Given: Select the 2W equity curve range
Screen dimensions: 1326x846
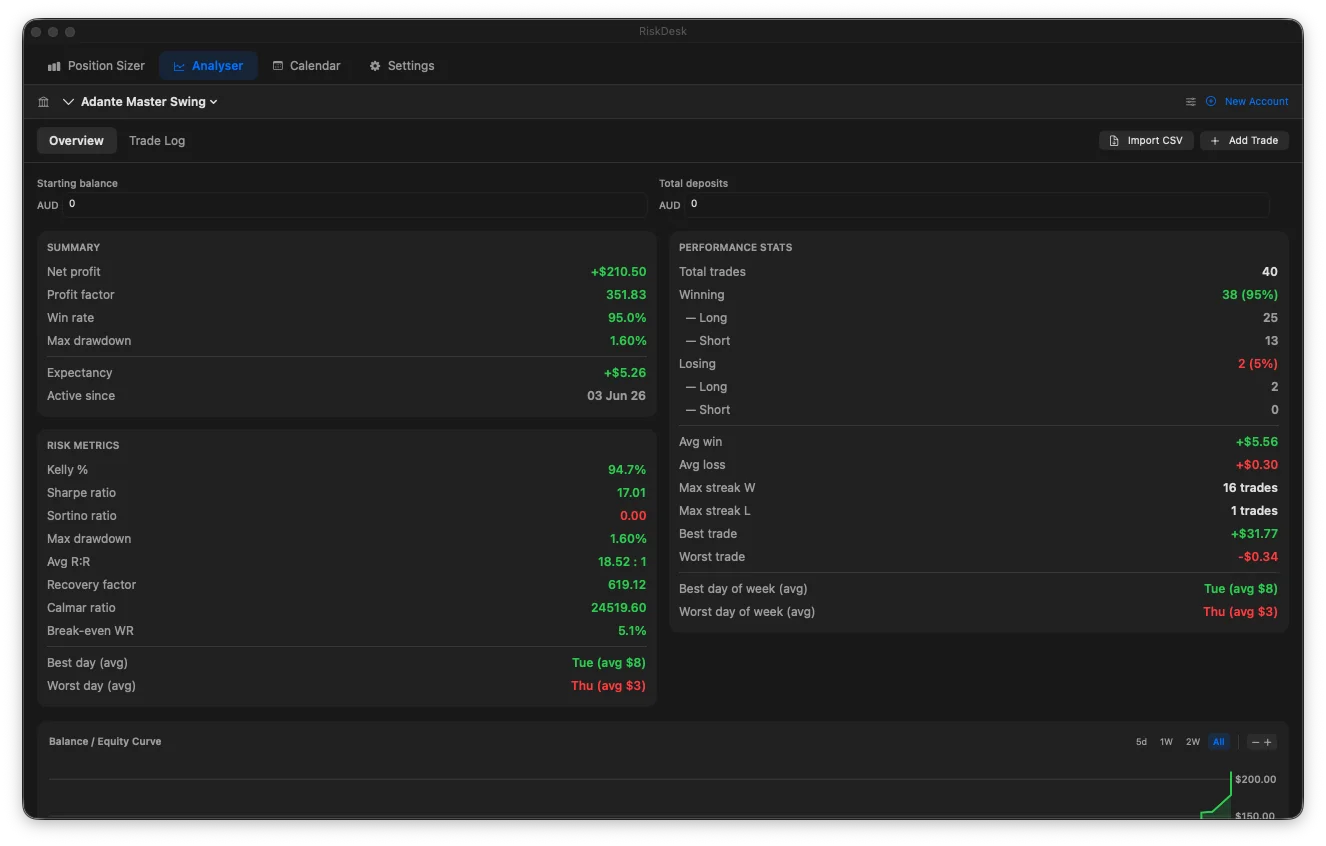Looking at the screenshot, I should pos(1192,742).
